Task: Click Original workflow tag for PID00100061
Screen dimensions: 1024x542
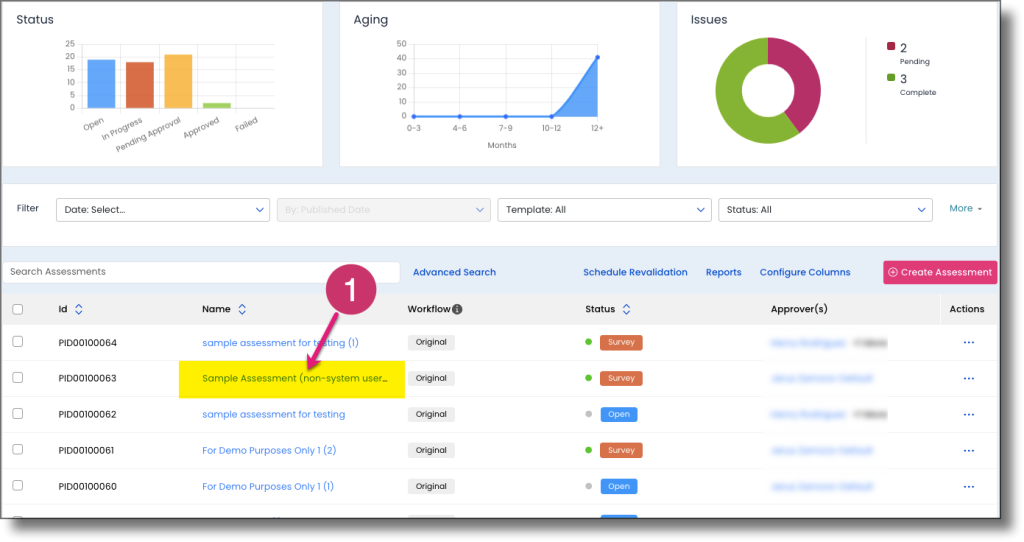Action: click(x=431, y=450)
